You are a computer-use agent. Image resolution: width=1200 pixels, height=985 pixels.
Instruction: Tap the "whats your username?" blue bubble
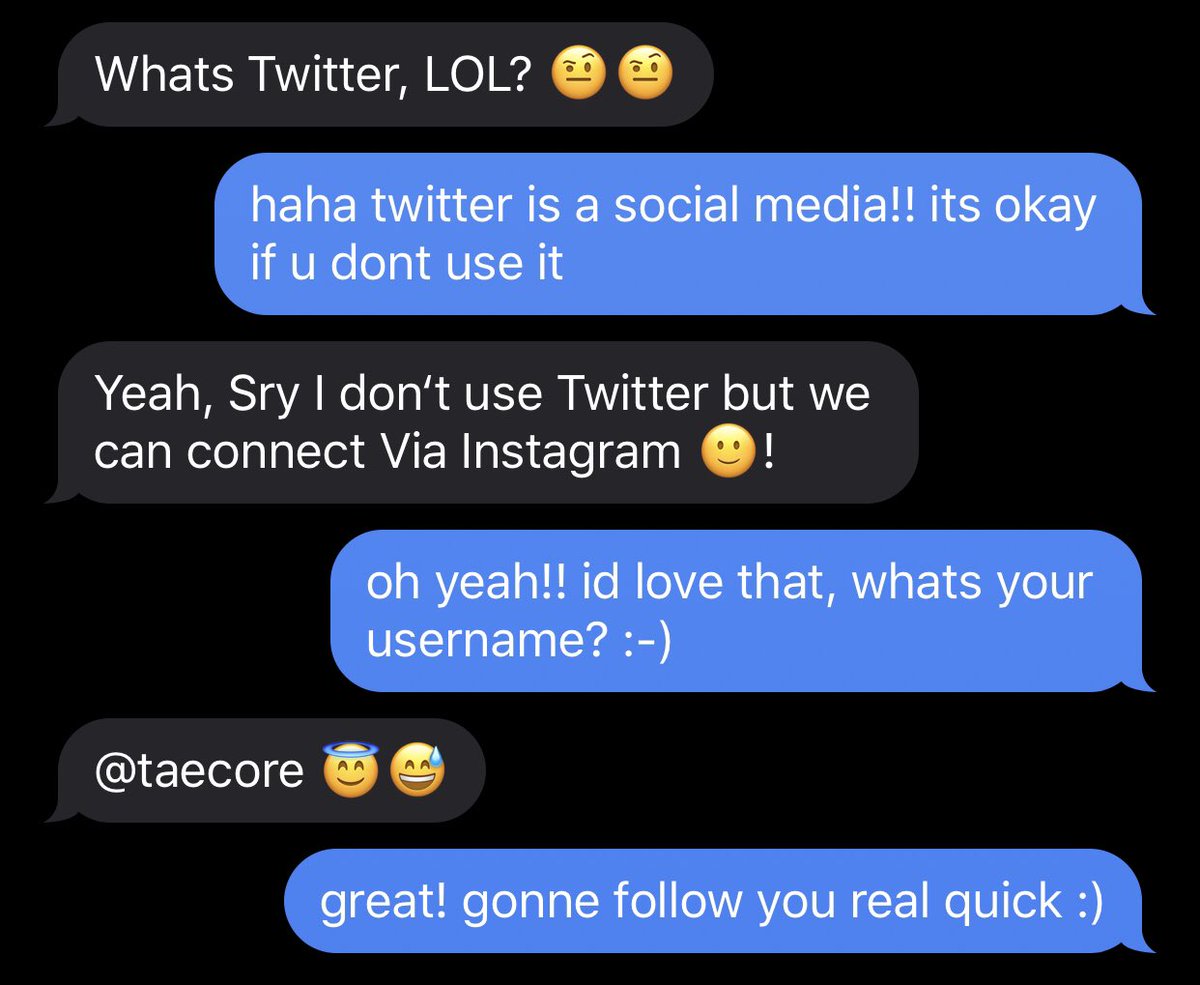[x=743, y=611]
